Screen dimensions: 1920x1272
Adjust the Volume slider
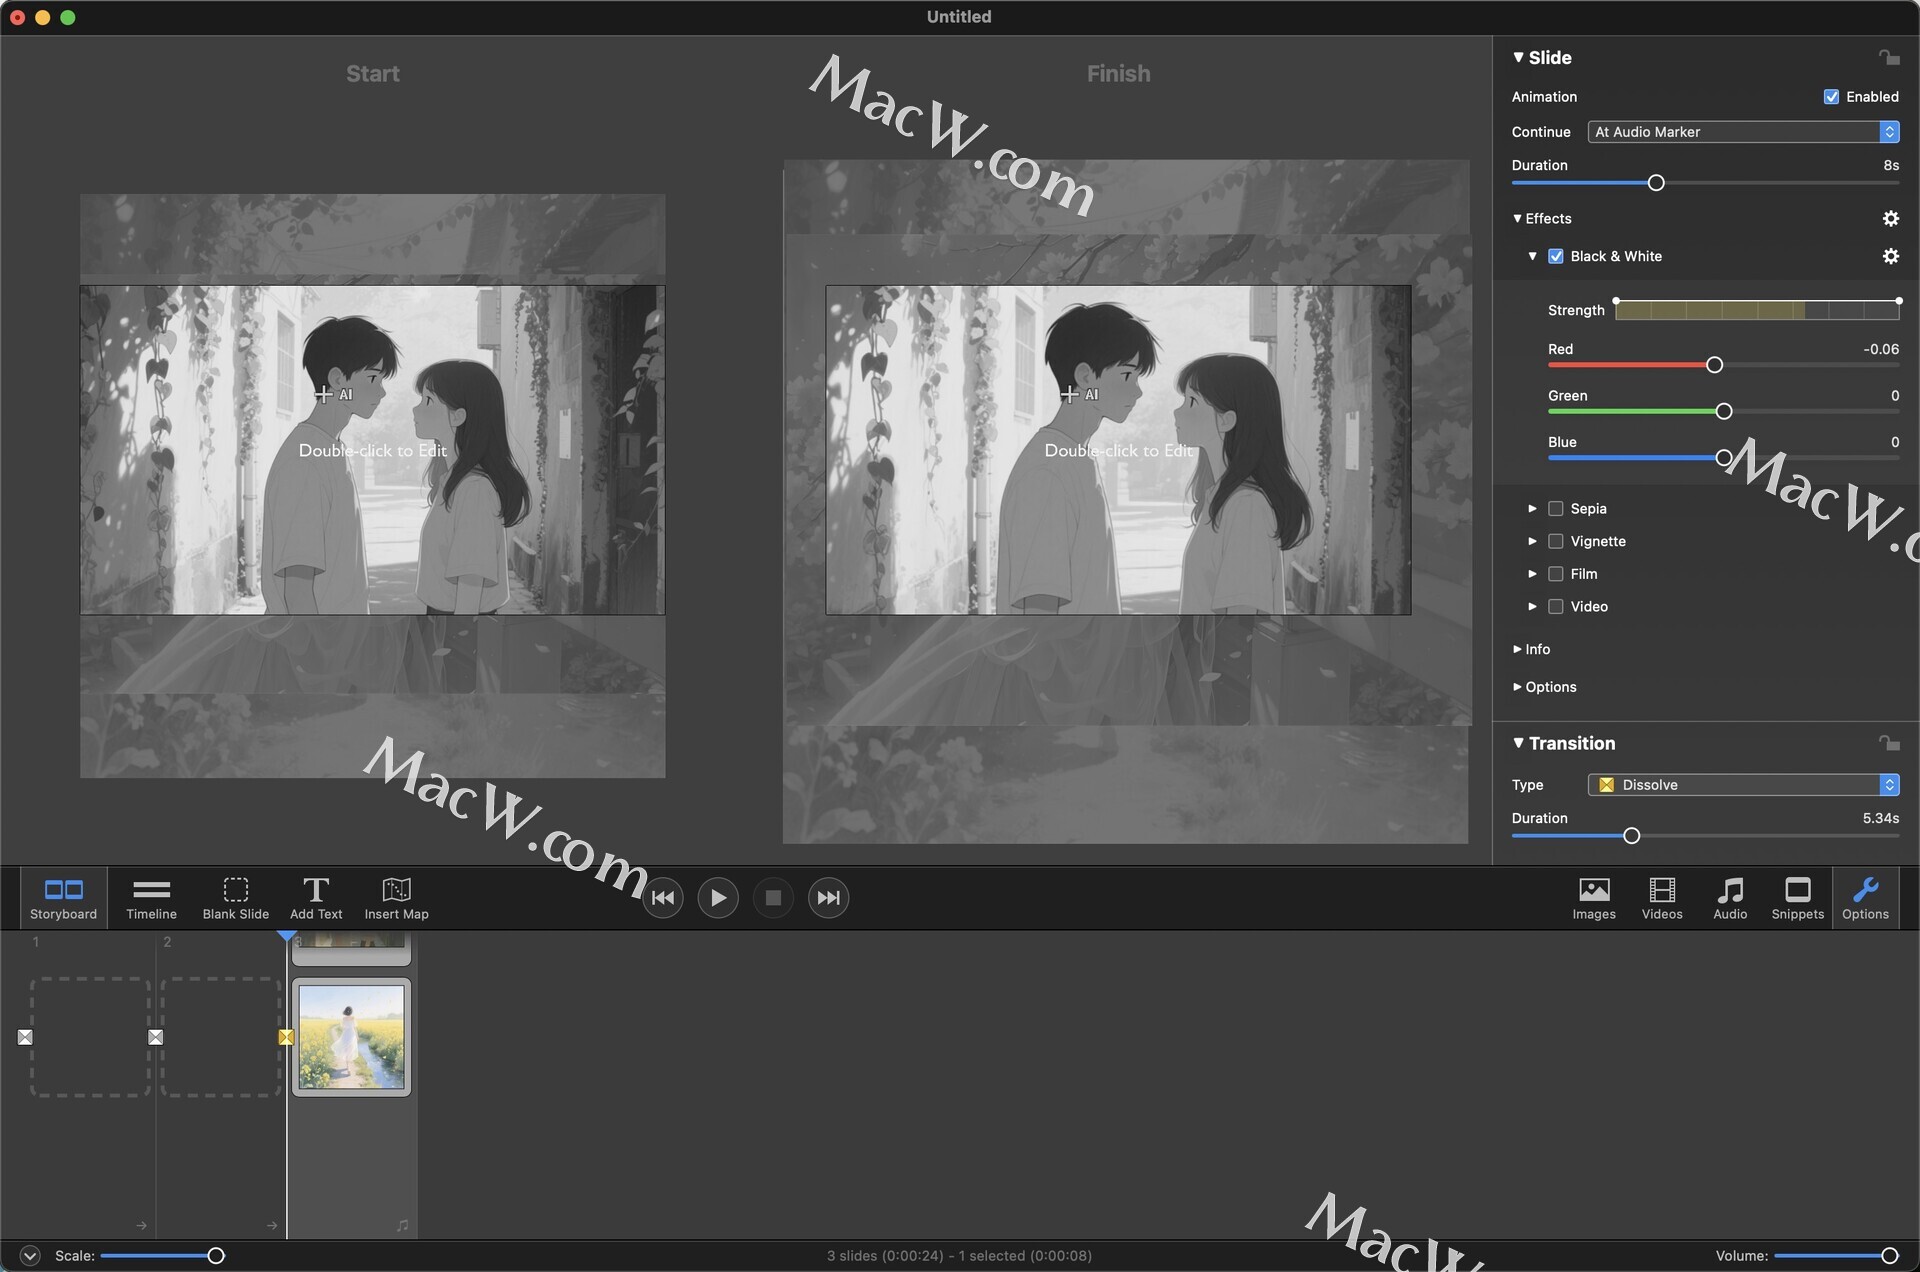tap(1889, 1256)
